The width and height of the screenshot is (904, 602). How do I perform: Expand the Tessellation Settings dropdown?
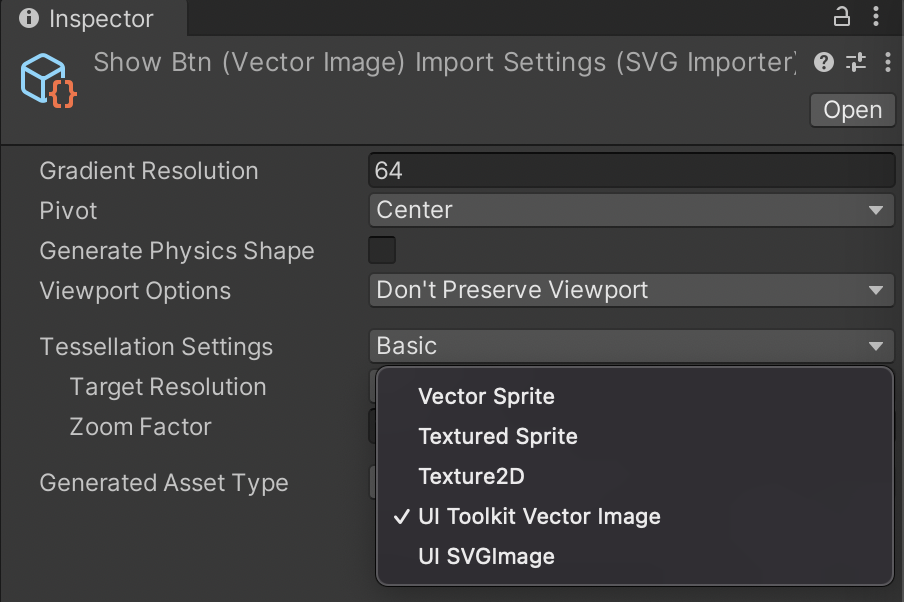coord(630,346)
